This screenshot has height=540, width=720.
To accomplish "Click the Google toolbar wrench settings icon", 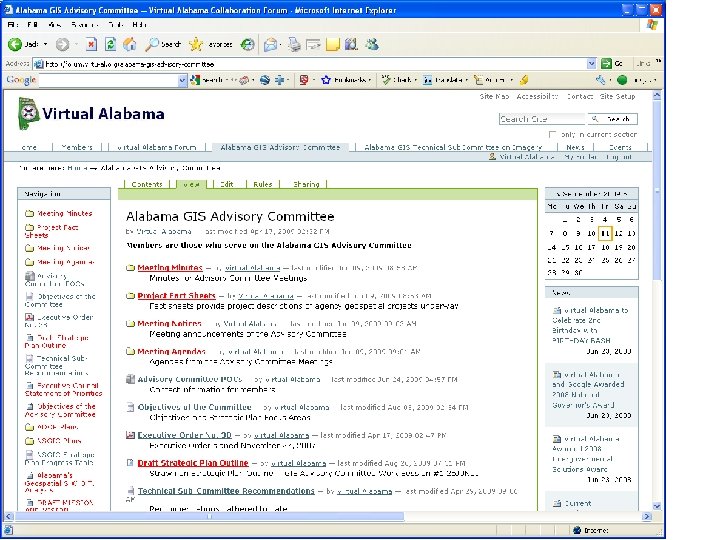I will click(x=600, y=80).
